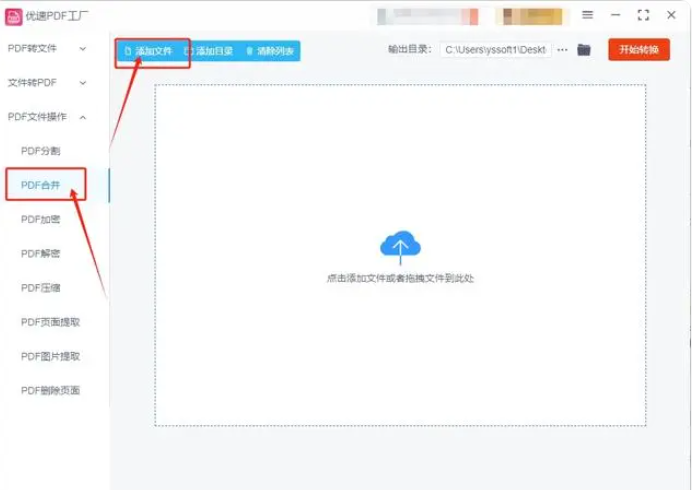694x490 pixels.
Task: Open the PDF压缩 function
Action: coord(41,288)
